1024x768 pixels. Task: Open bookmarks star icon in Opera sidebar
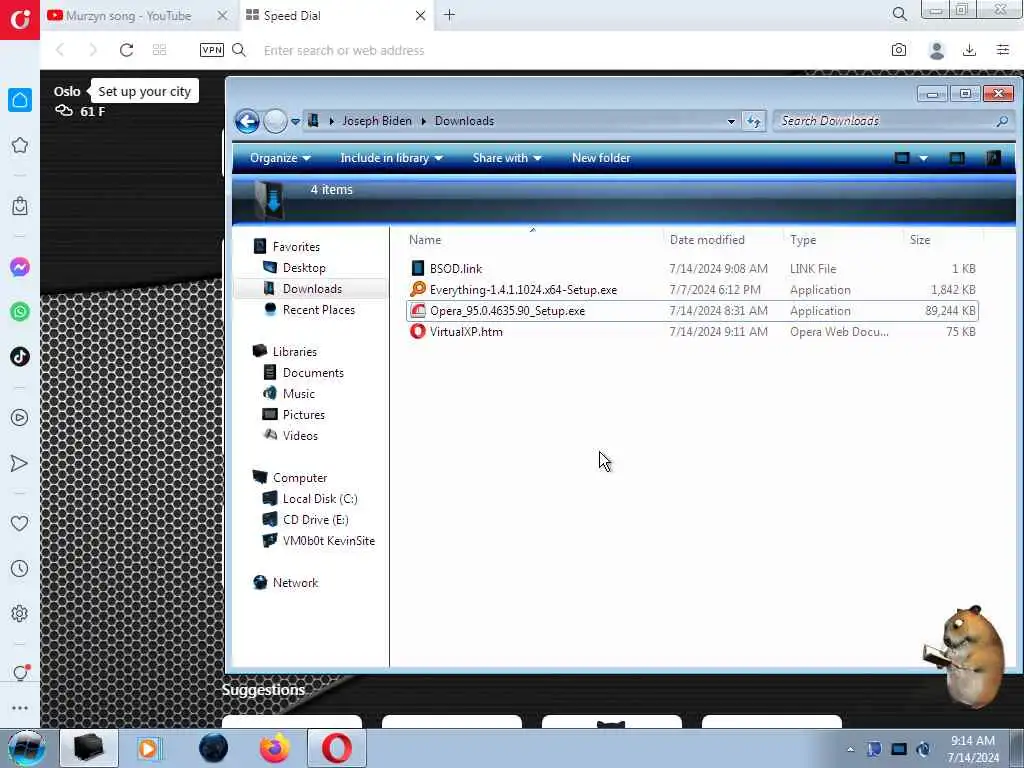pos(20,145)
